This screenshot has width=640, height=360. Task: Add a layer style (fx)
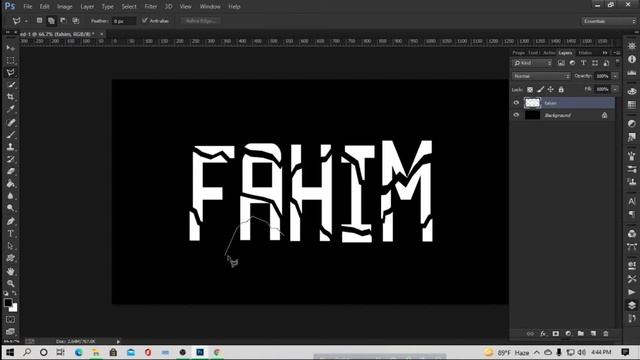point(543,333)
